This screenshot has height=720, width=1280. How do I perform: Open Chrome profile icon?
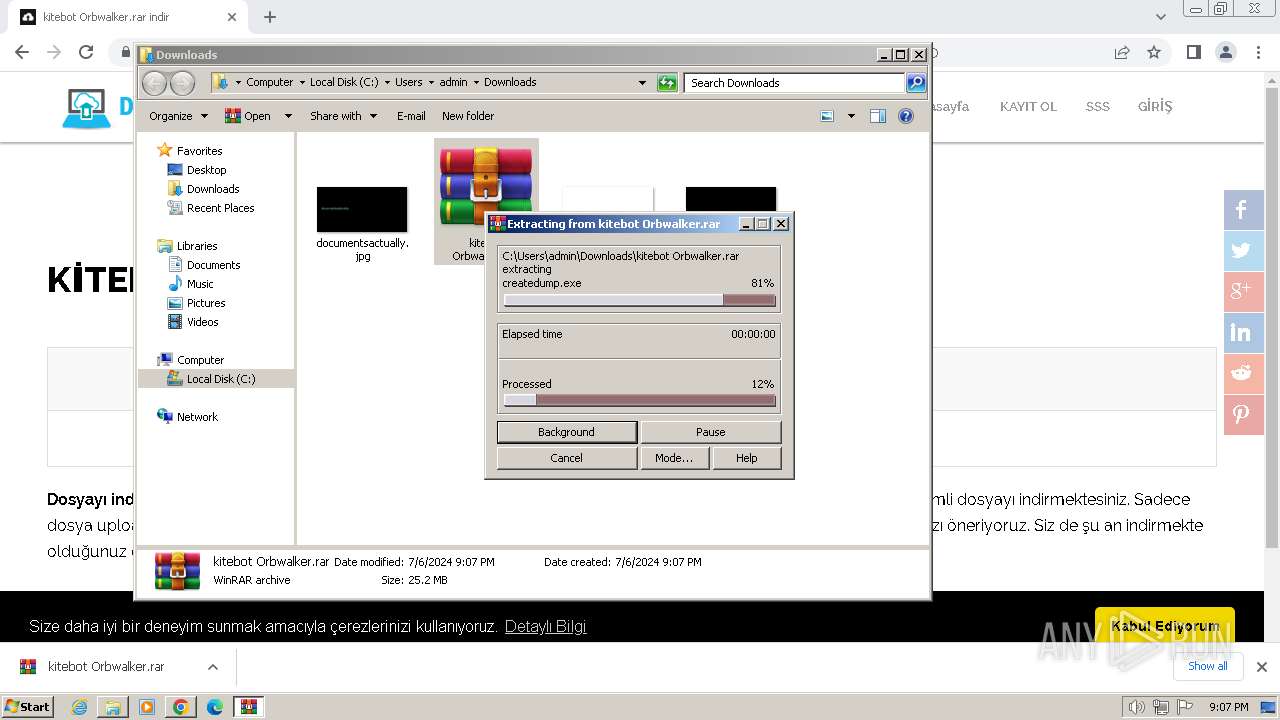pos(1226,52)
